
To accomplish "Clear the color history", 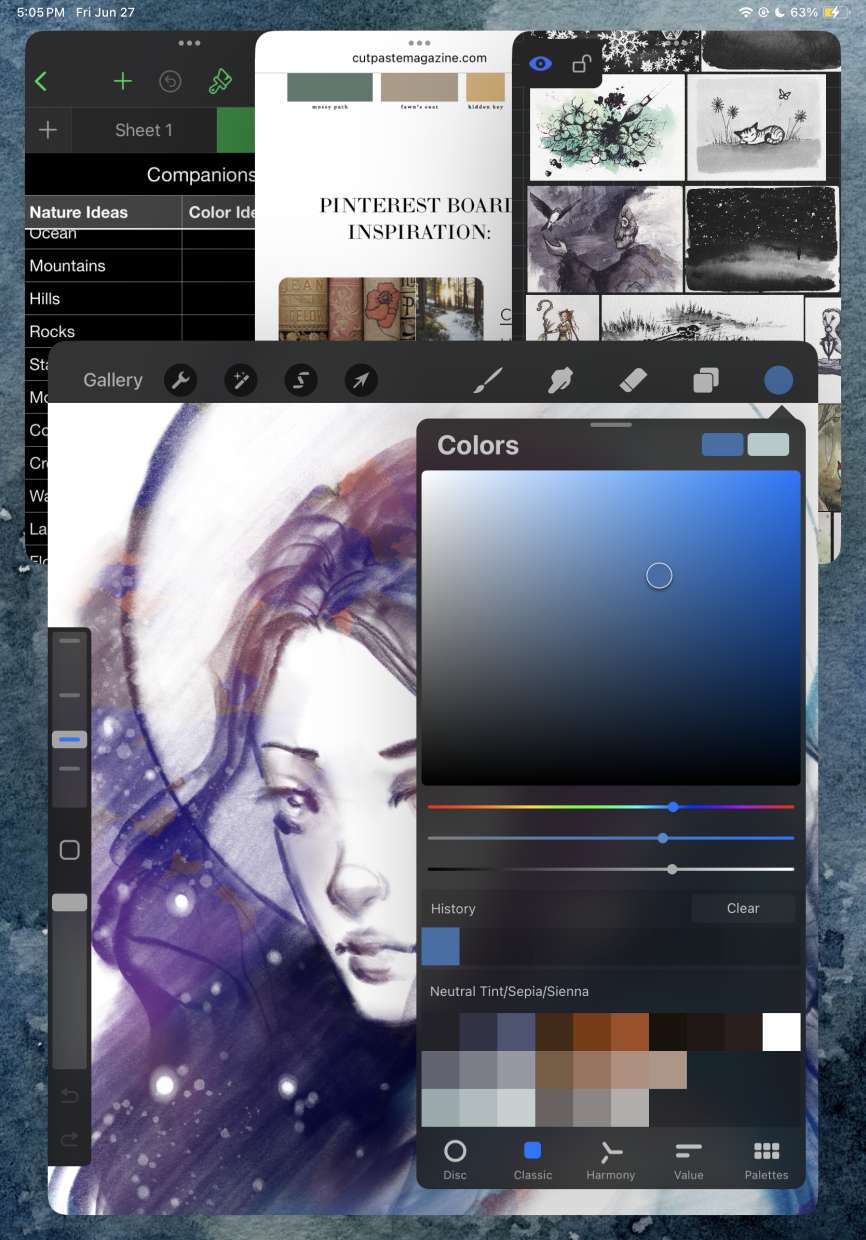I will 743,908.
